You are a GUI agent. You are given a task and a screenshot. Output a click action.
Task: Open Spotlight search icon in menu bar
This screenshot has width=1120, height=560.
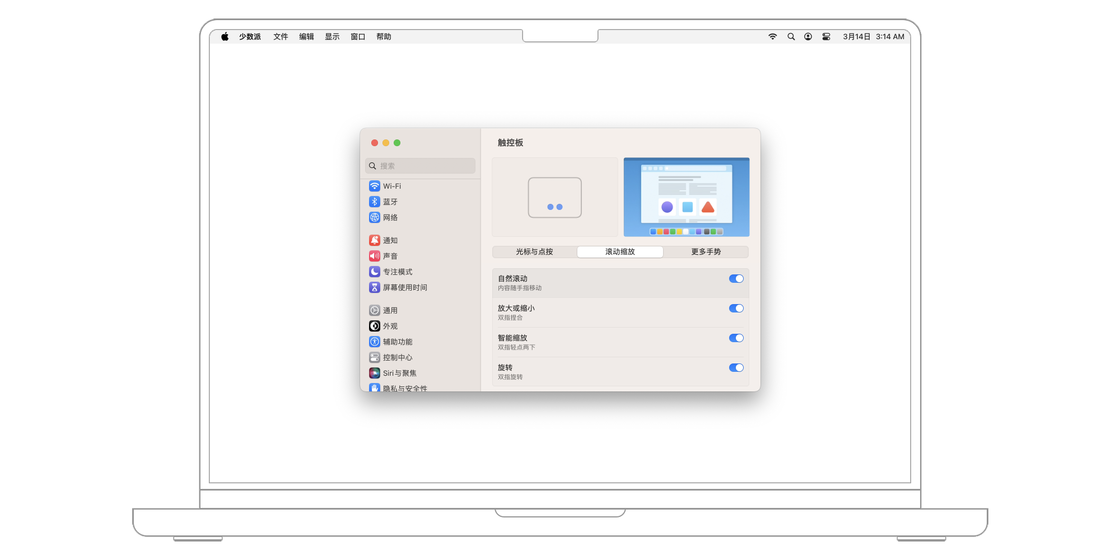tap(791, 36)
